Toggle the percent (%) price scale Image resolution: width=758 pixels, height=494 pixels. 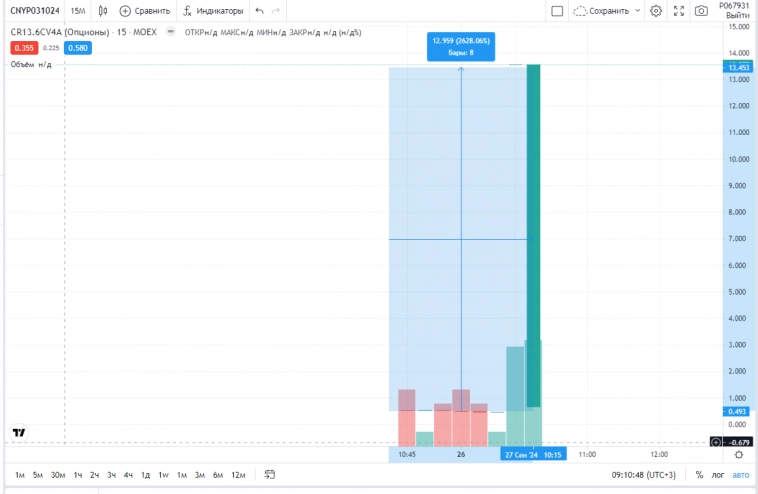click(x=699, y=475)
